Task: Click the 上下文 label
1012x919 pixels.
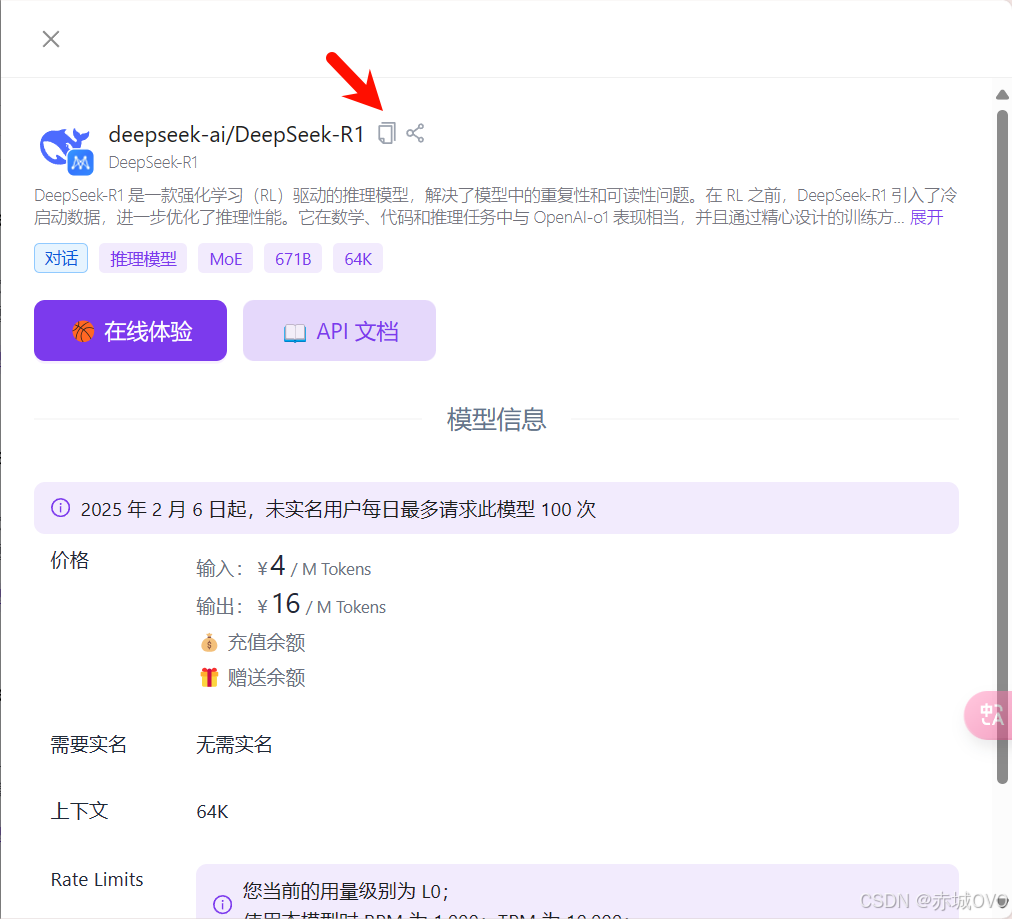Action: point(79,811)
